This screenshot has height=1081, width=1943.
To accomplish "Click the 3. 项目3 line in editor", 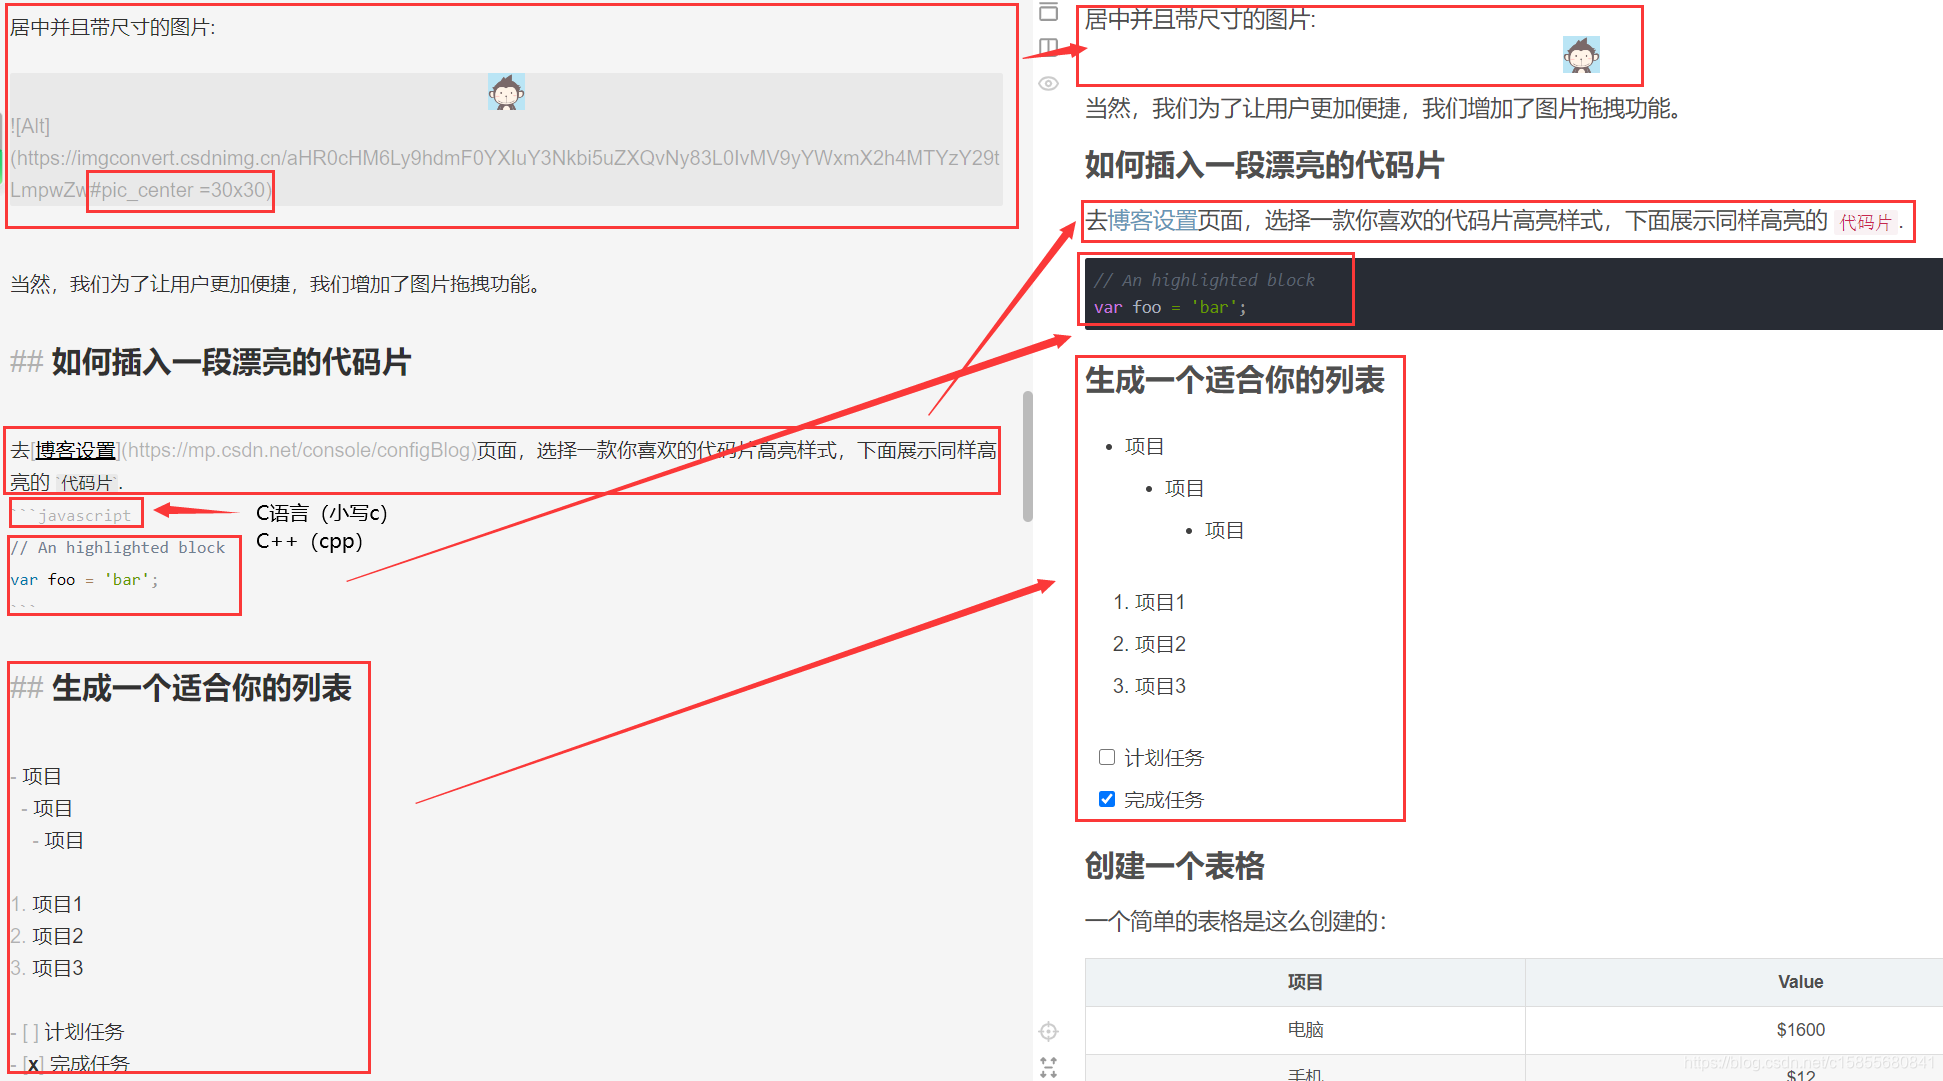I will (47, 968).
